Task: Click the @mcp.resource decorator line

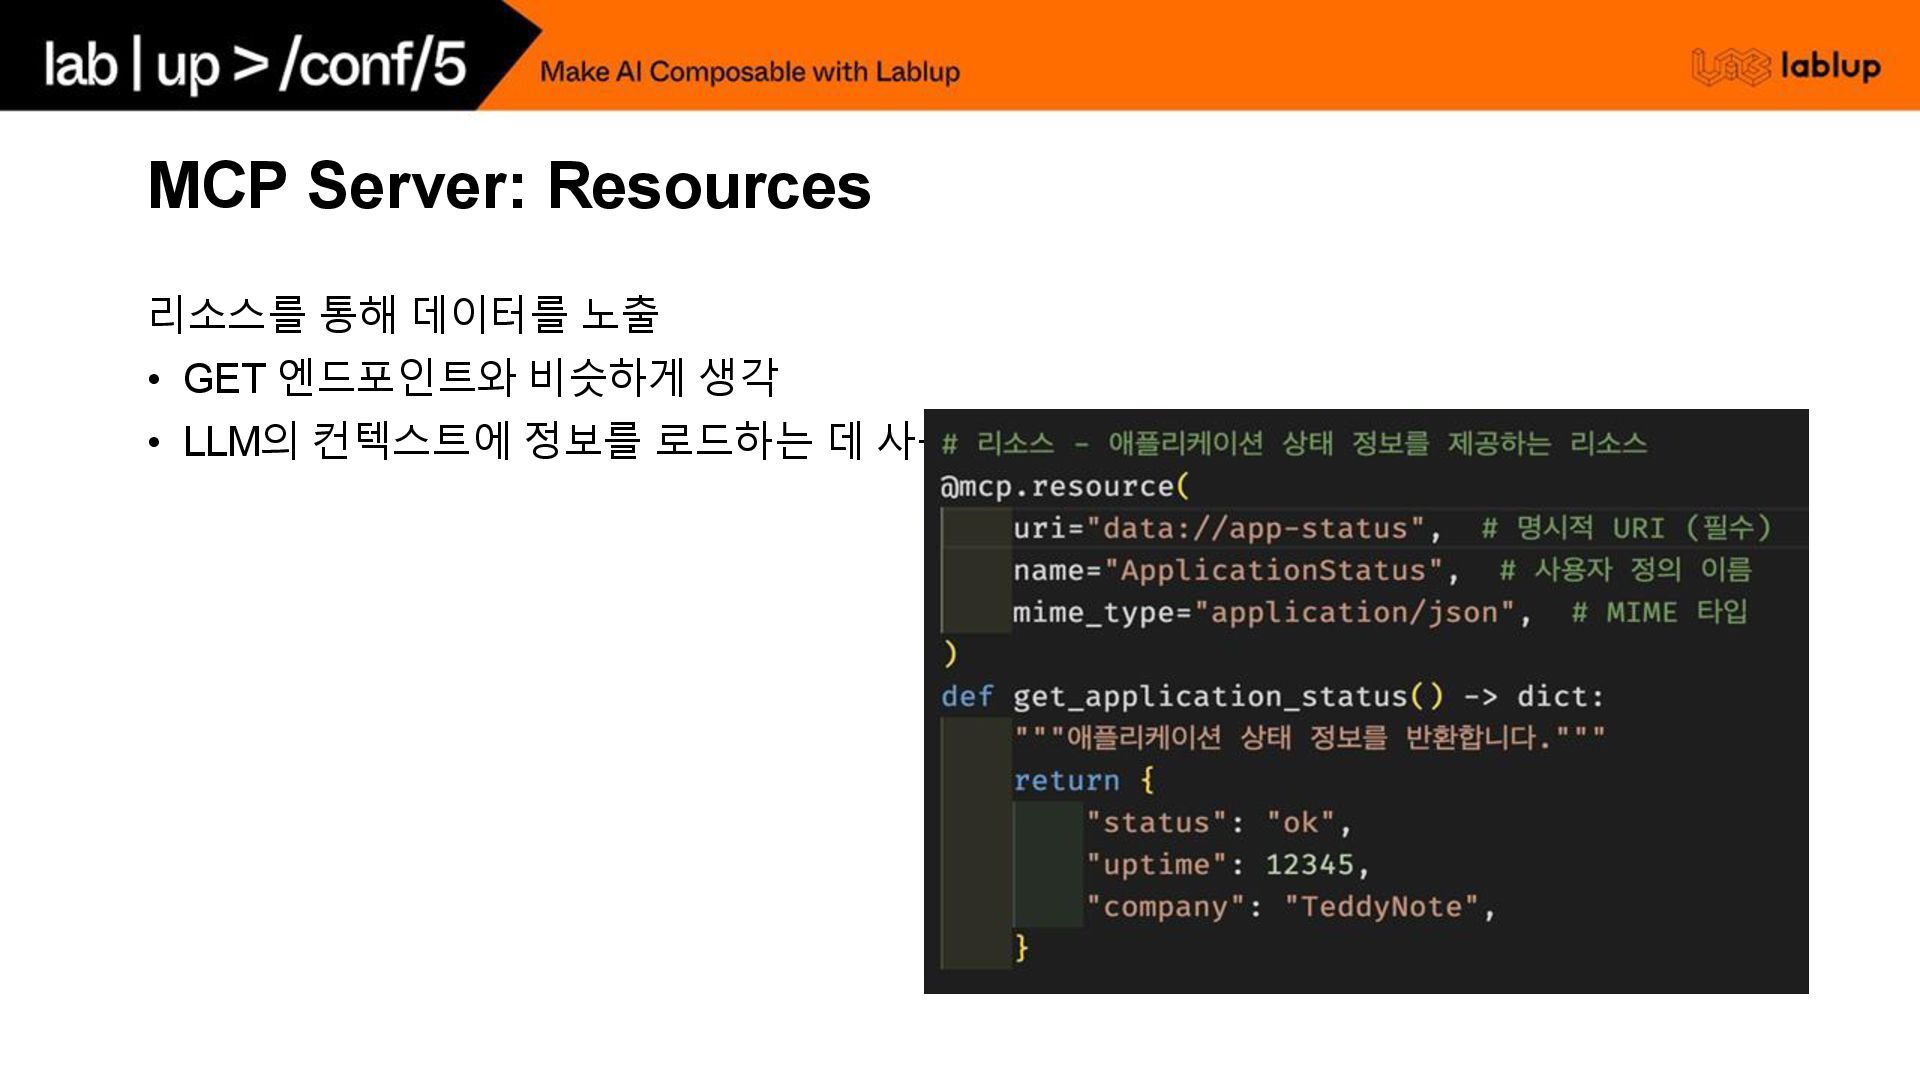Action: click(1065, 487)
